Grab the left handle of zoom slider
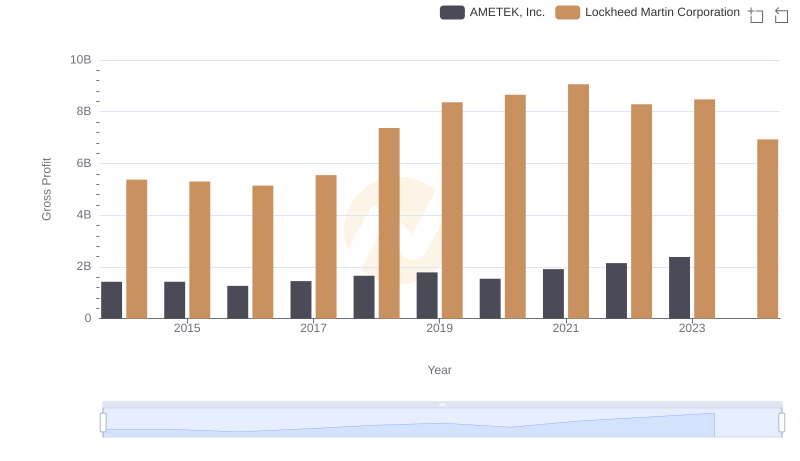The image size is (800, 461). 103,423
